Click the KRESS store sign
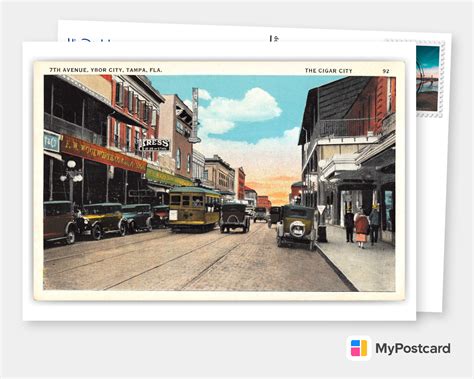 click(156, 145)
